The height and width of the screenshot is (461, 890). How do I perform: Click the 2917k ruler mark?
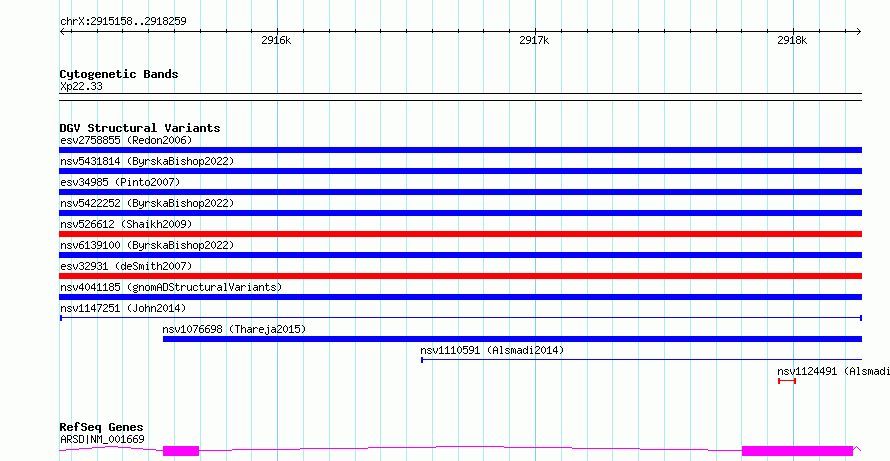(x=535, y=40)
